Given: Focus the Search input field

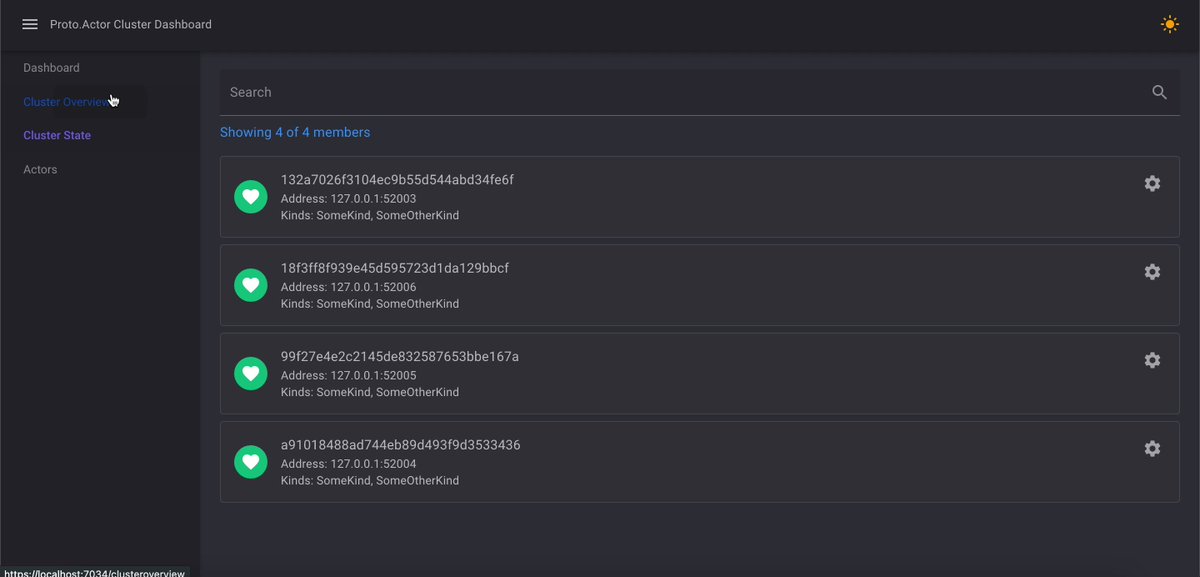Looking at the screenshot, I should click(x=685, y=92).
